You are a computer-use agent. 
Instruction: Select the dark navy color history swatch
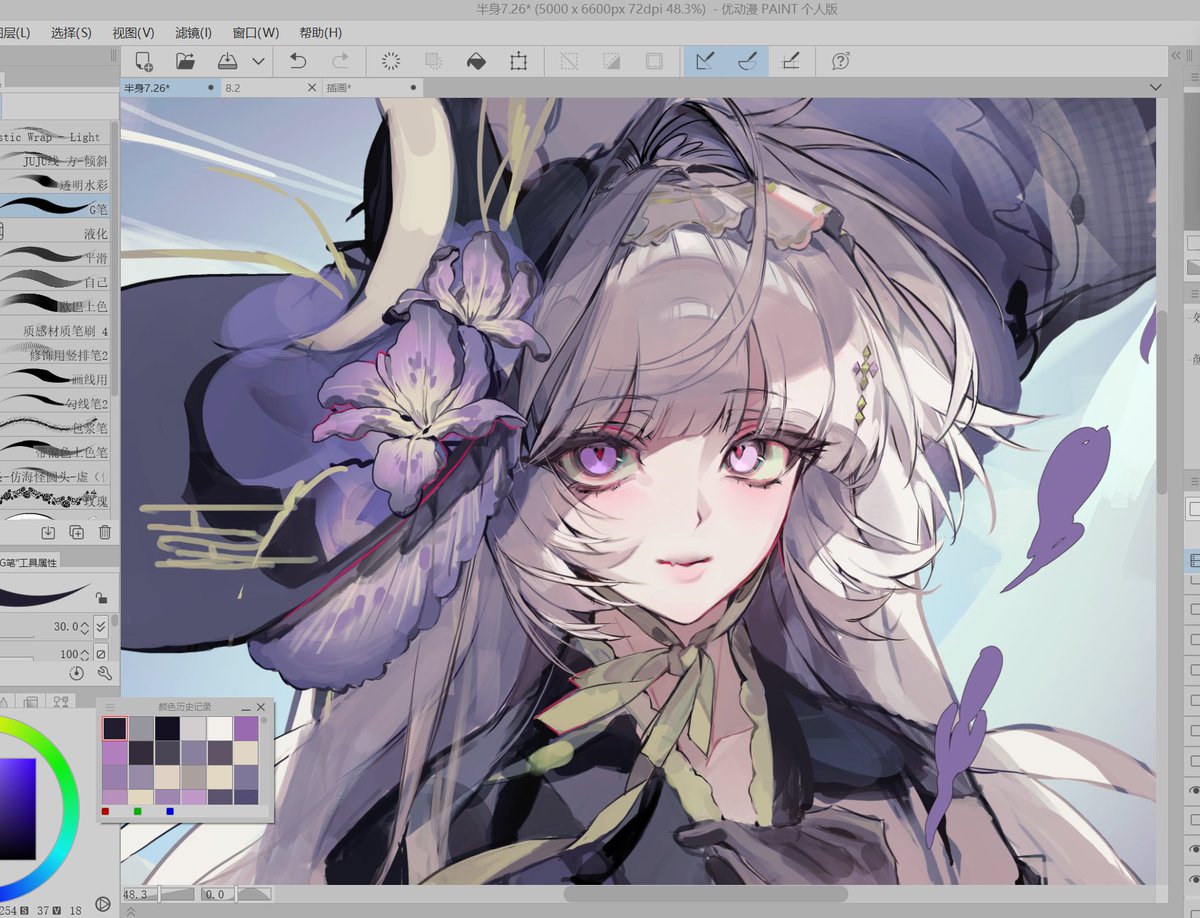coord(115,728)
